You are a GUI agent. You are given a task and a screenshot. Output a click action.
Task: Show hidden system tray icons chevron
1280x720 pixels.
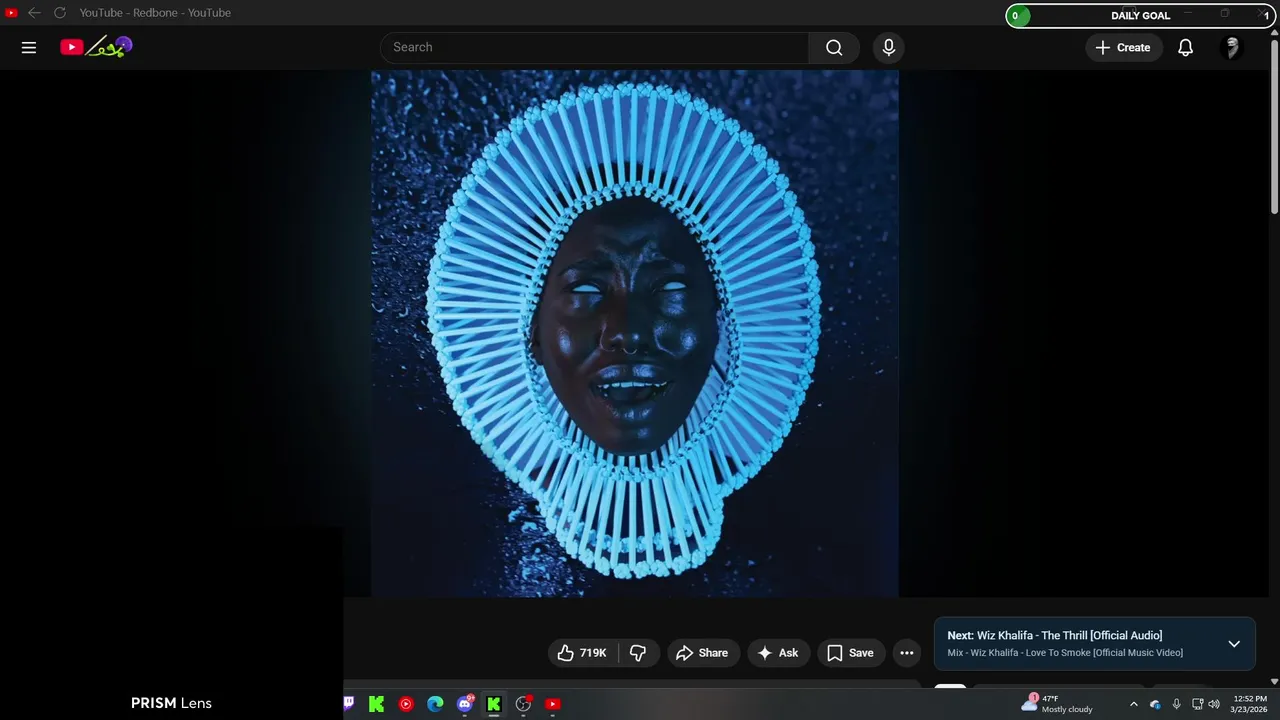click(x=1133, y=704)
